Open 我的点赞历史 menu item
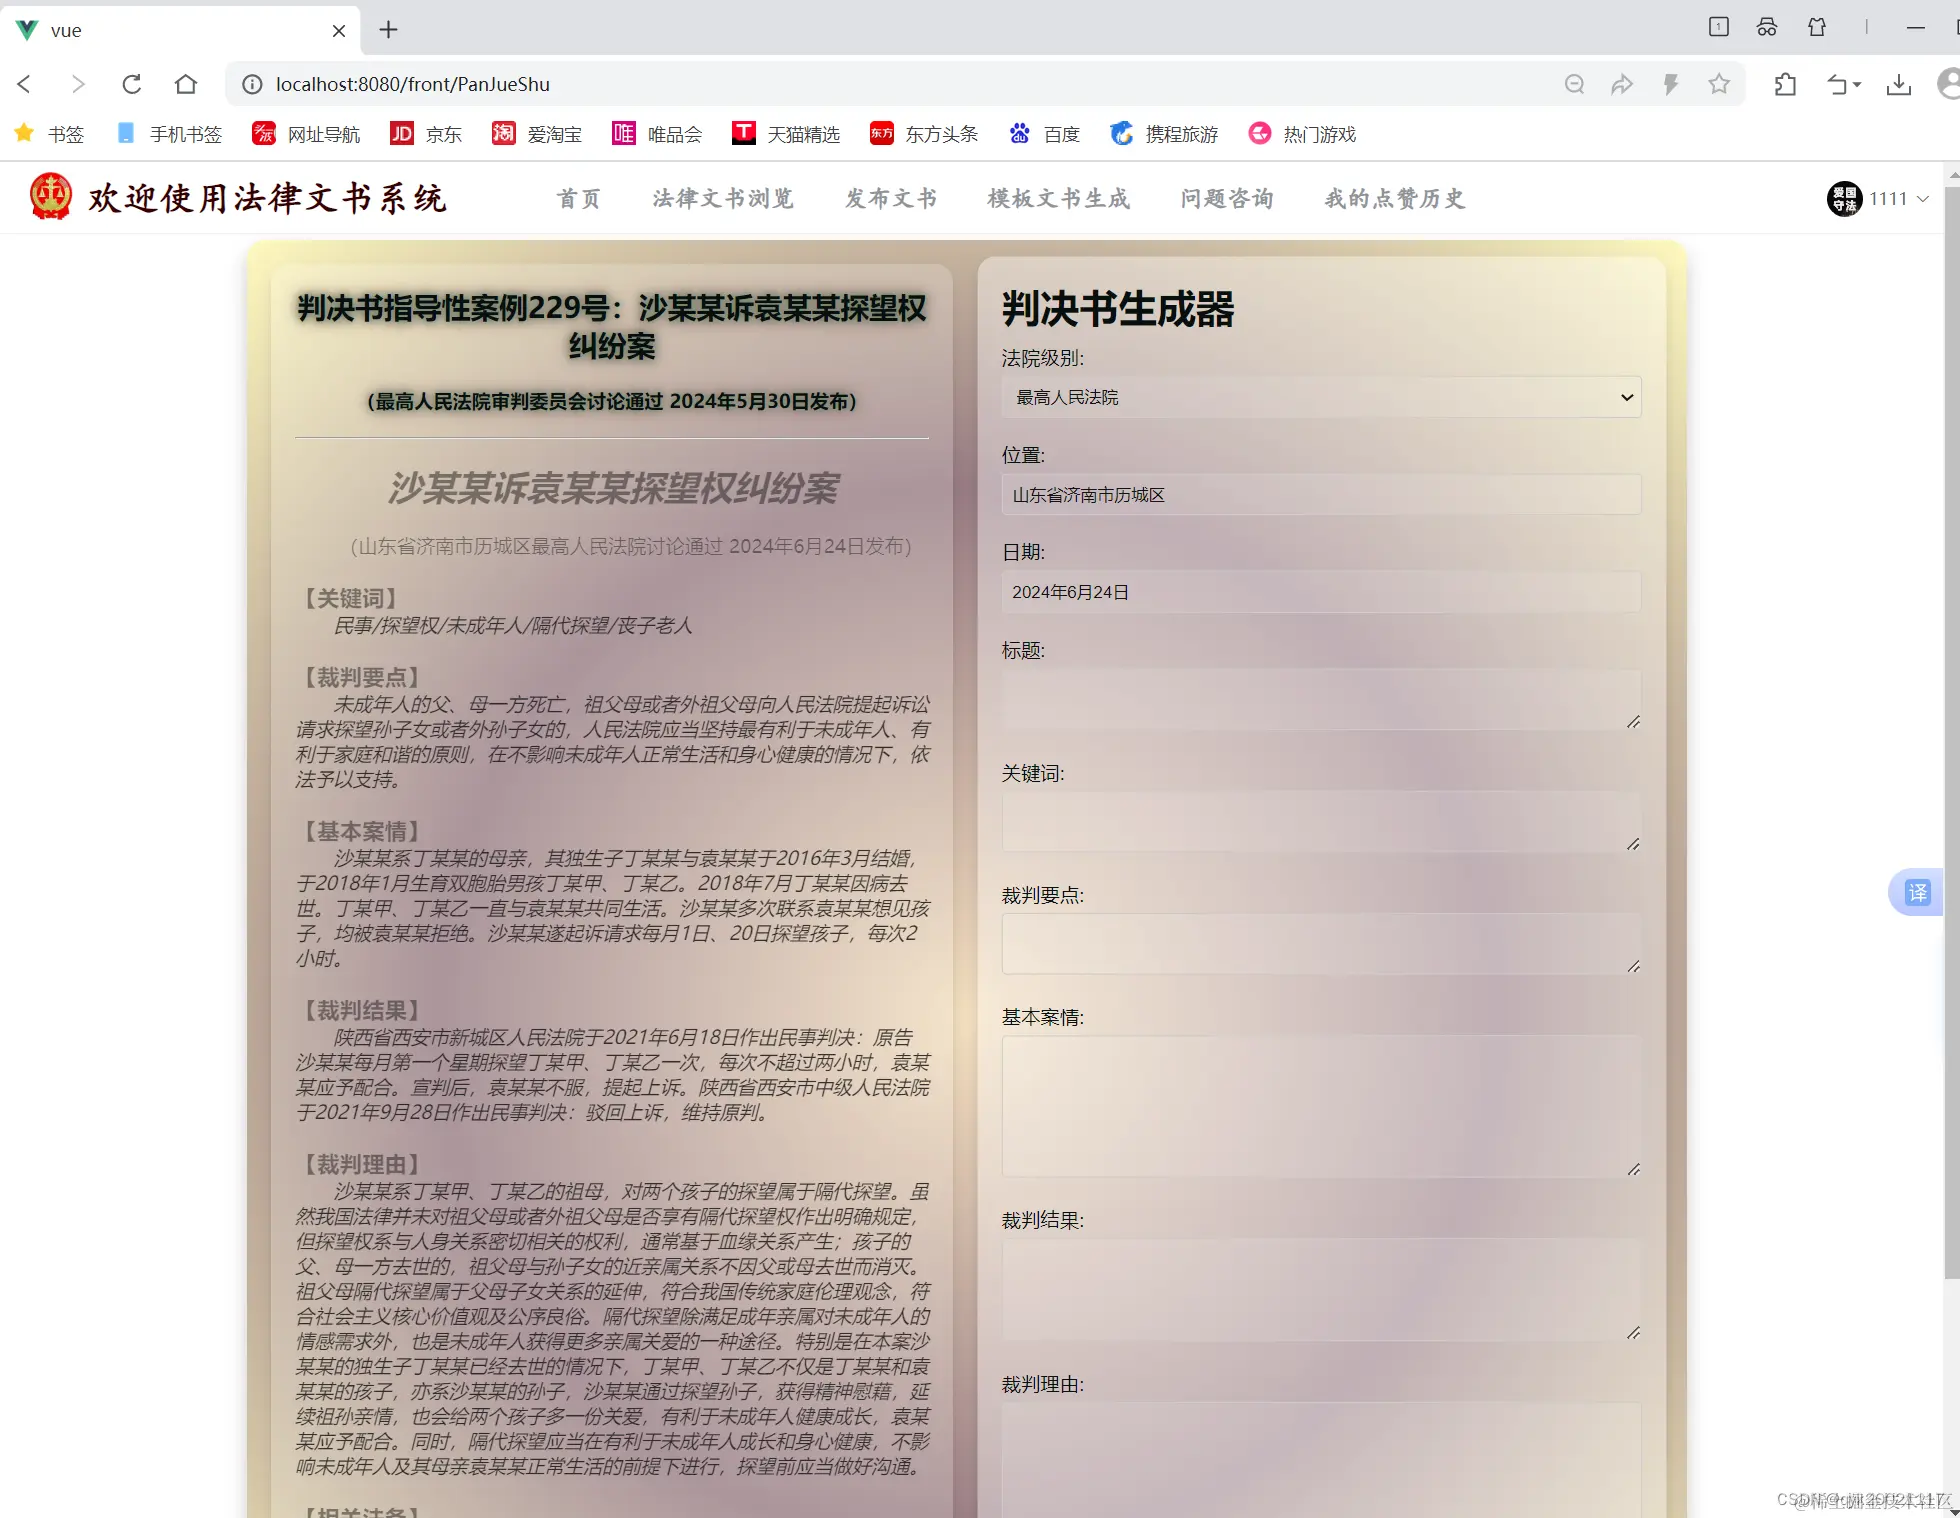This screenshot has height=1518, width=1960. point(1395,198)
